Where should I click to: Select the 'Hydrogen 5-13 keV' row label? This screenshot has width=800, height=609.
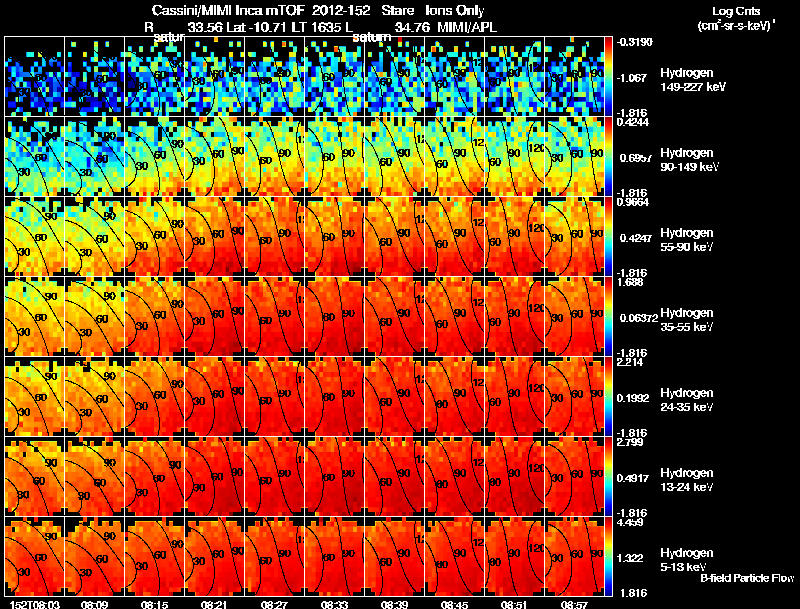pos(687,560)
